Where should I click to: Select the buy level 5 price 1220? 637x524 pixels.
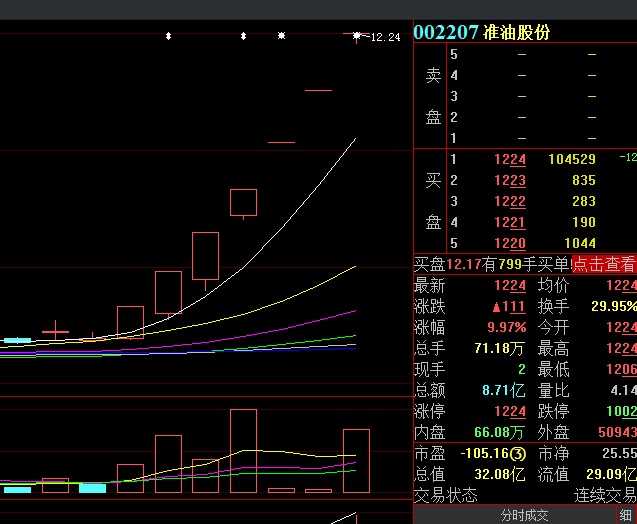[x=509, y=243]
